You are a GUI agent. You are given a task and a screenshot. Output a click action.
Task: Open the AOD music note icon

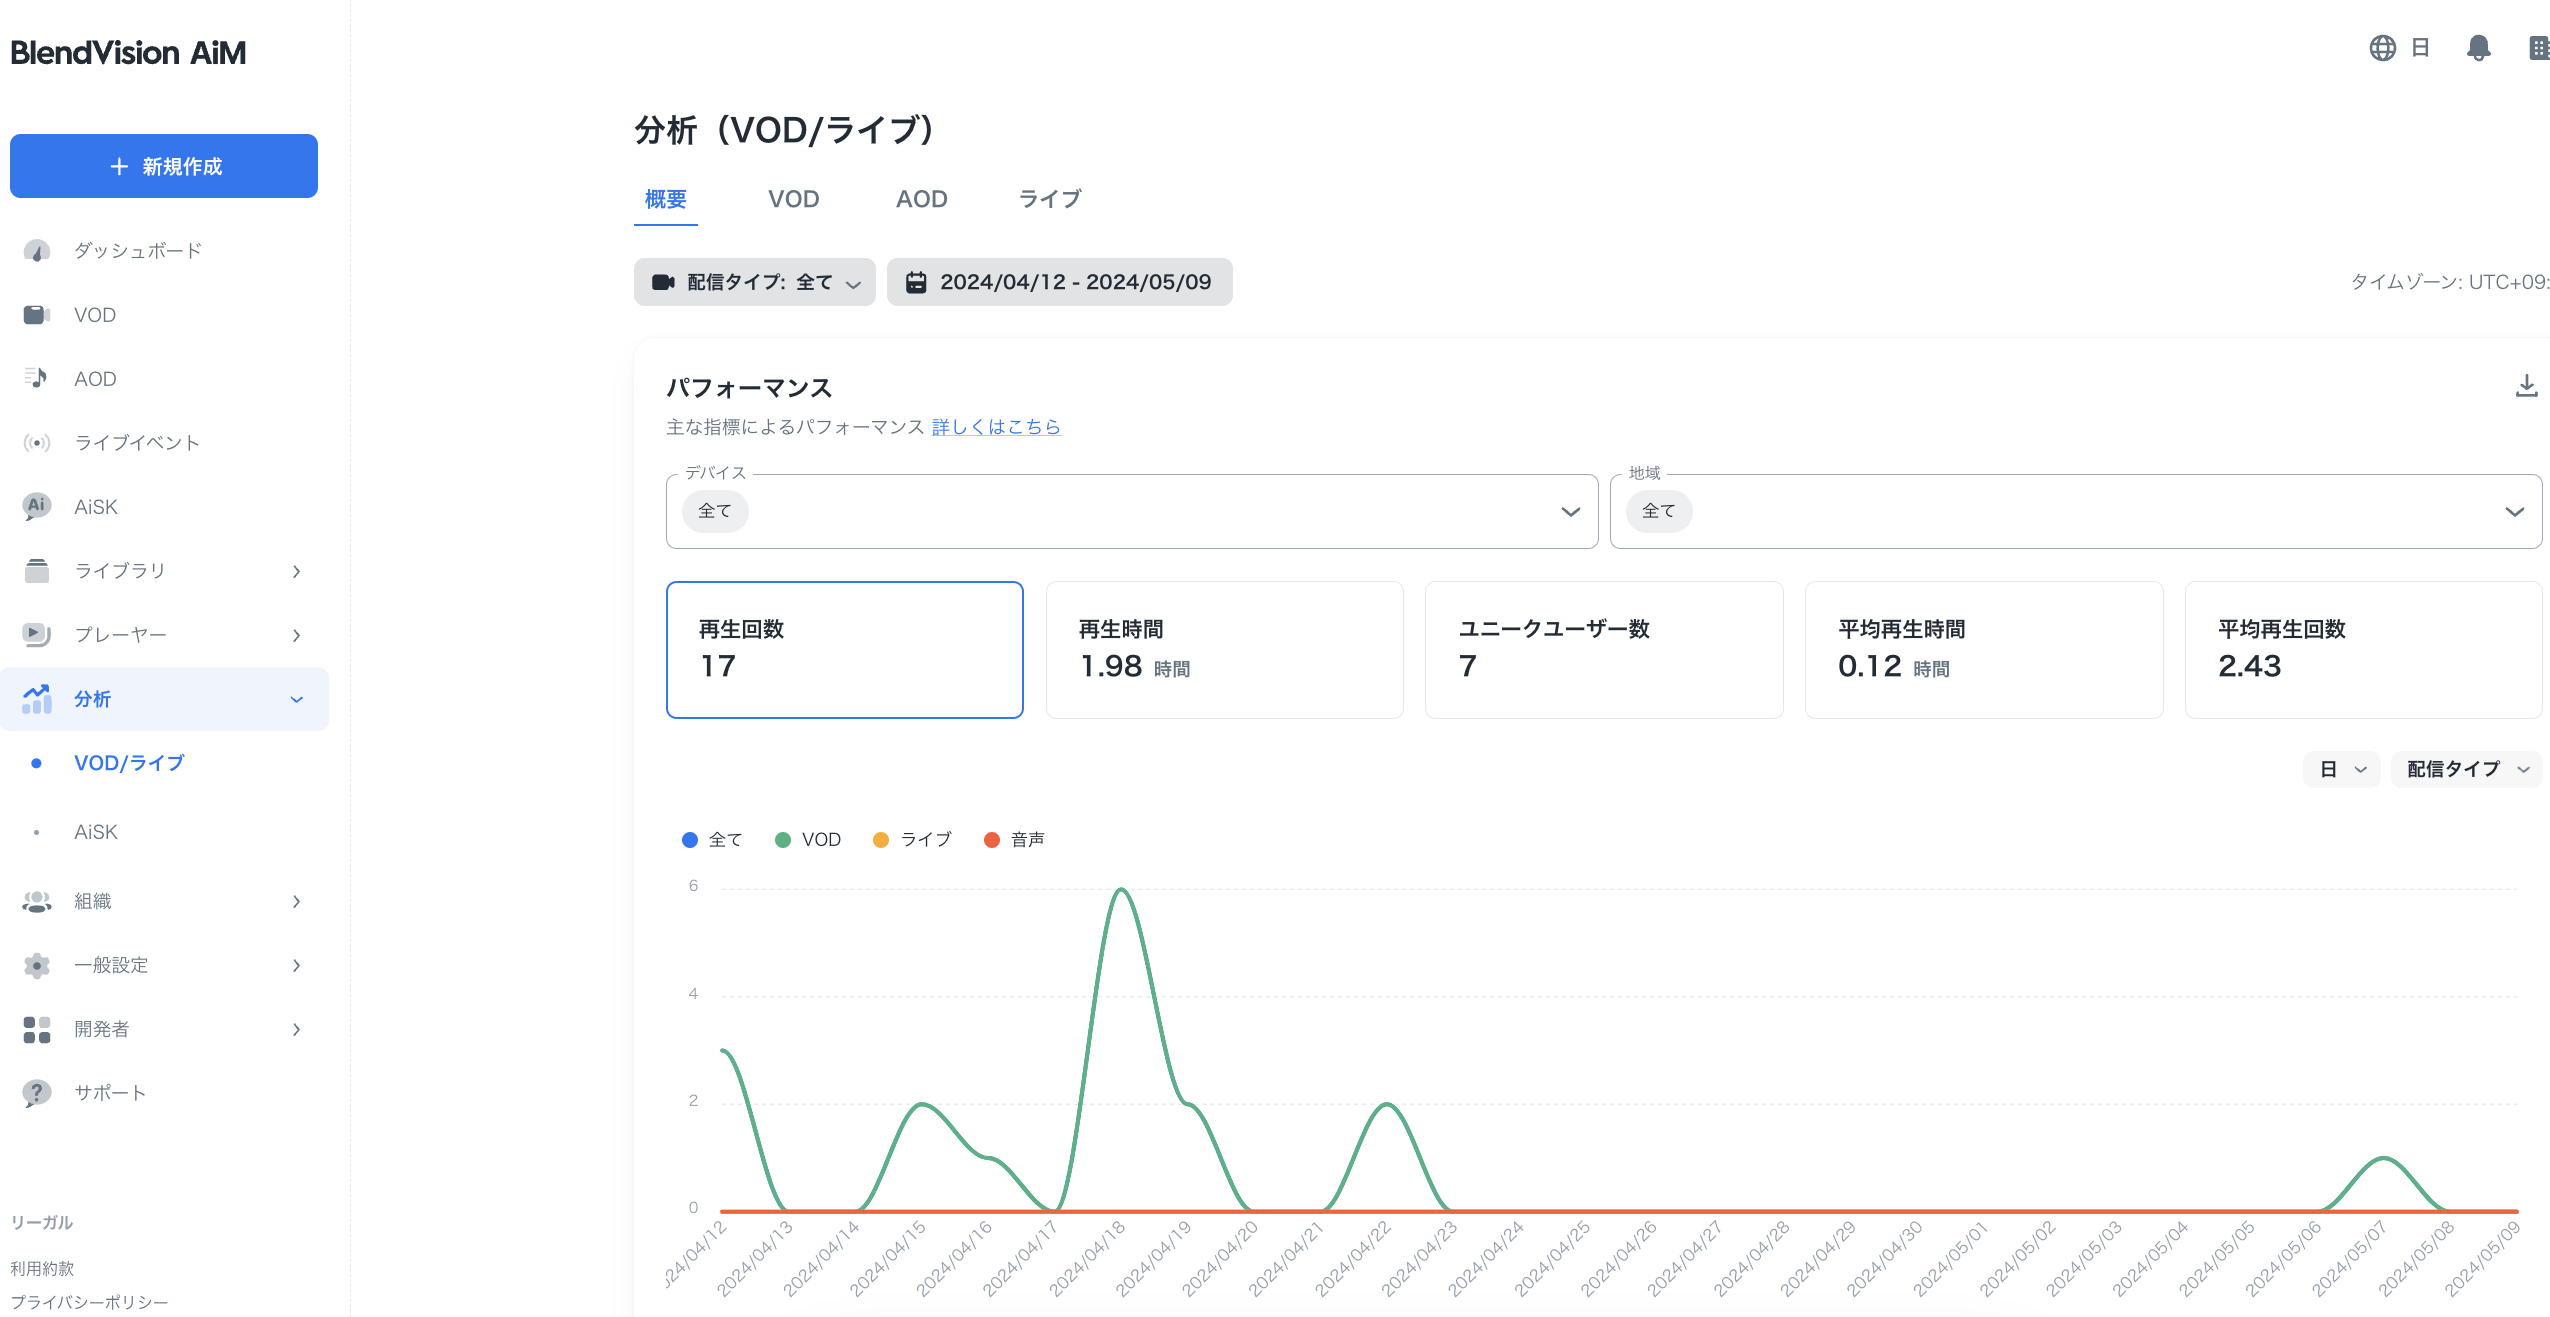click(37, 378)
